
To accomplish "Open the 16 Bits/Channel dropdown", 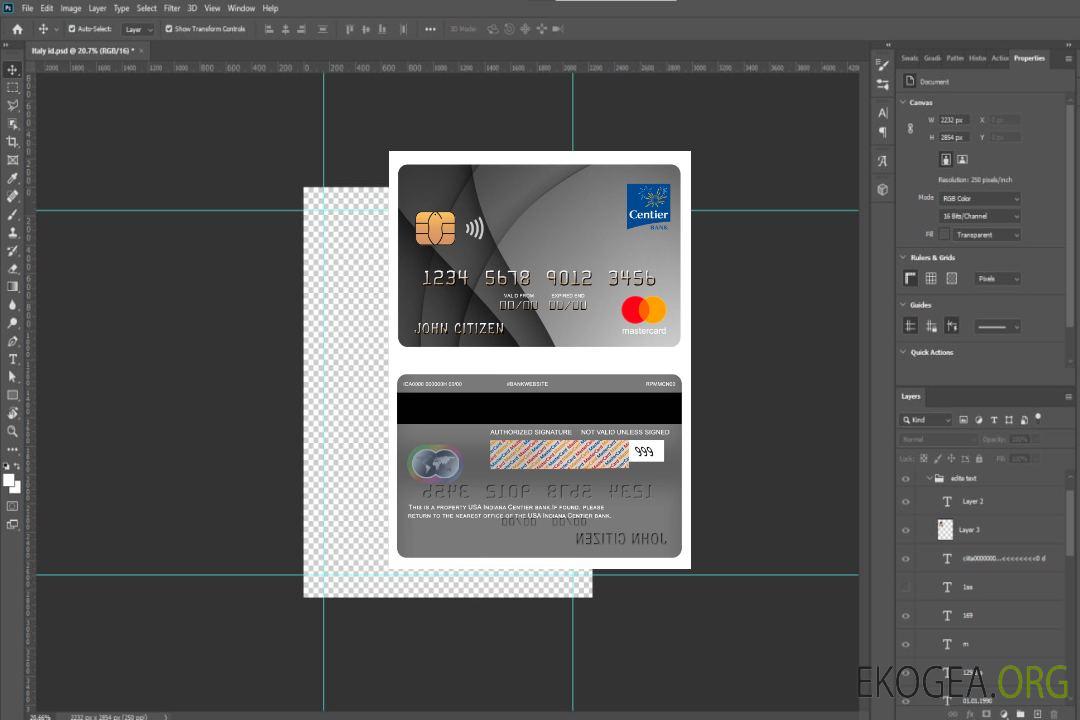I will [x=979, y=216].
